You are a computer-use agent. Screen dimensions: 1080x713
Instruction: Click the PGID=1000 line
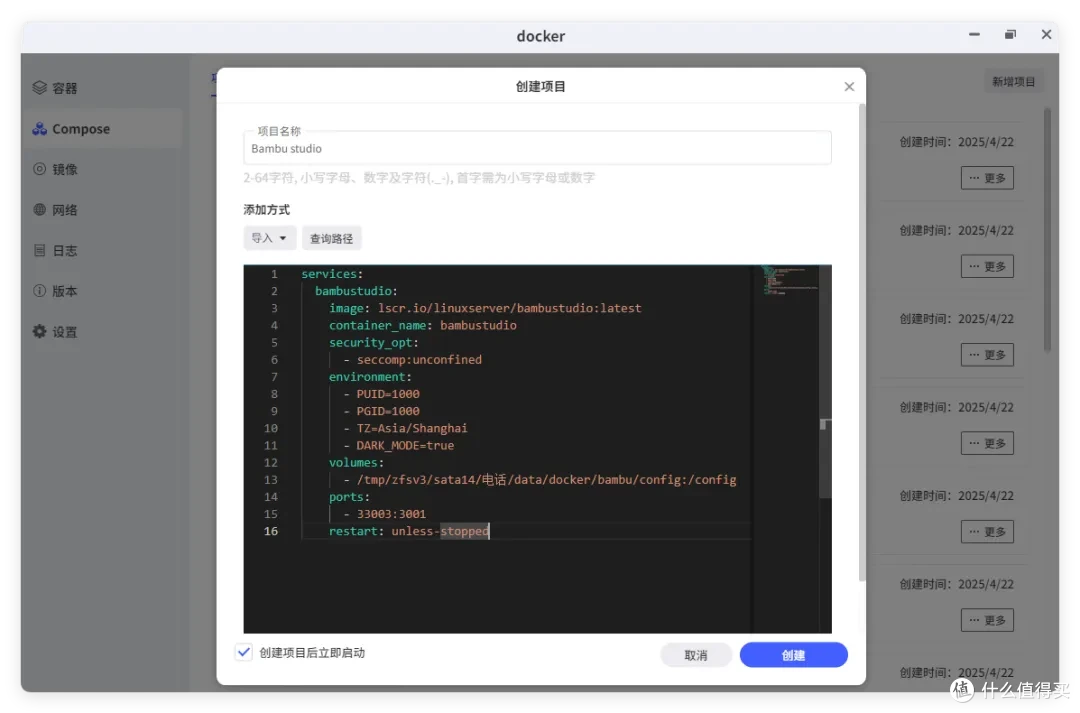[x=381, y=411]
